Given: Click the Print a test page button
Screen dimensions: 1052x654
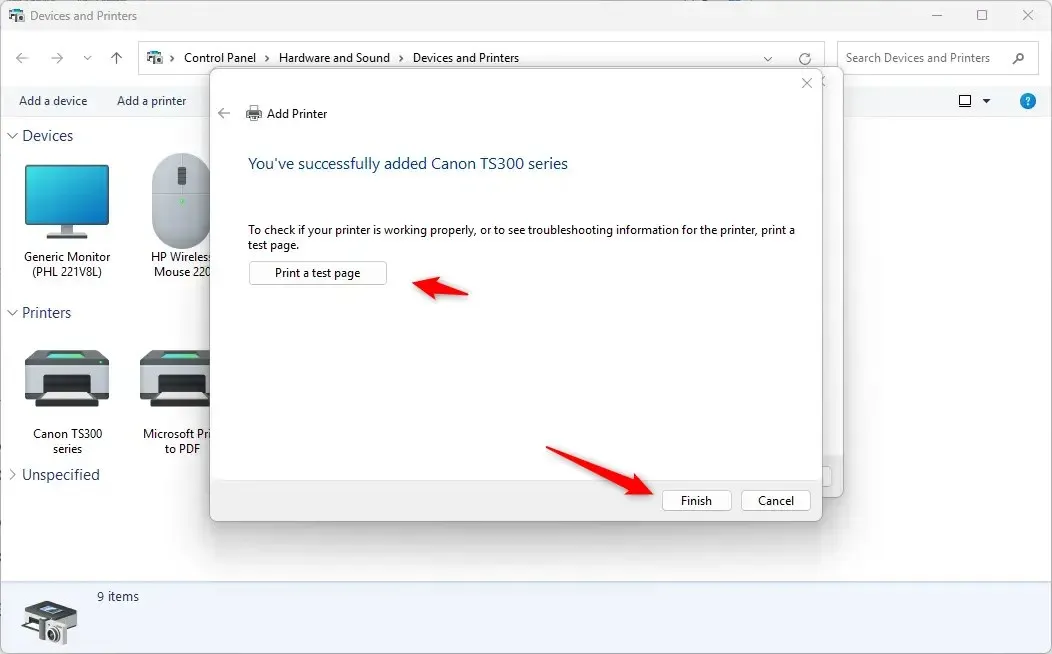Looking at the screenshot, I should [317, 273].
